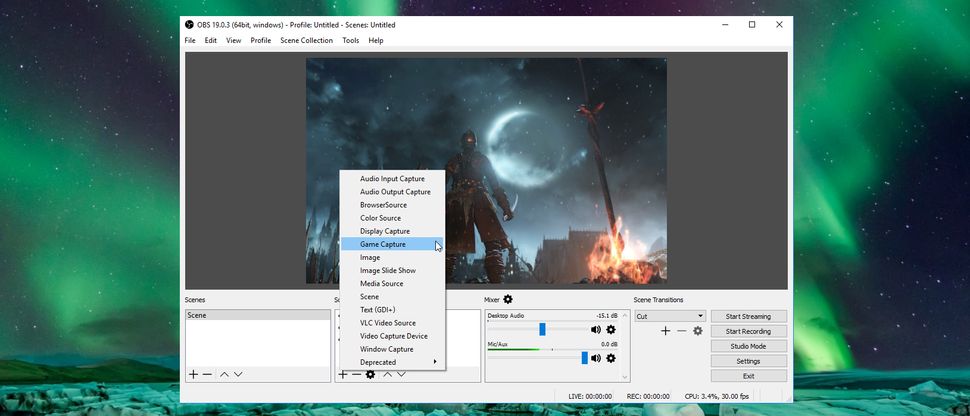The image size is (970, 416).
Task: Click the LIVE: 00:00:00 status
Action: (x=590, y=396)
